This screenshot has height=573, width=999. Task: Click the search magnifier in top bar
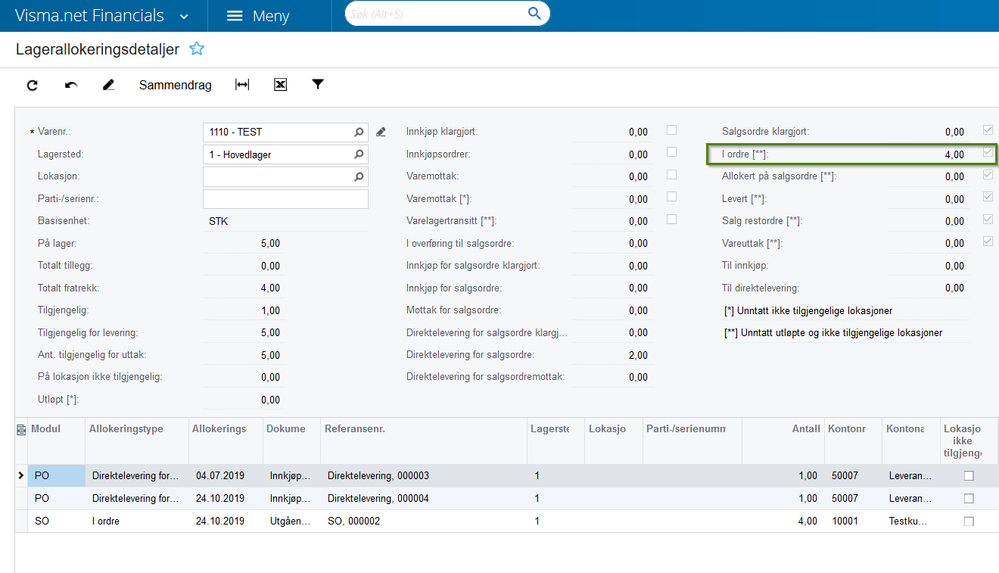(535, 13)
